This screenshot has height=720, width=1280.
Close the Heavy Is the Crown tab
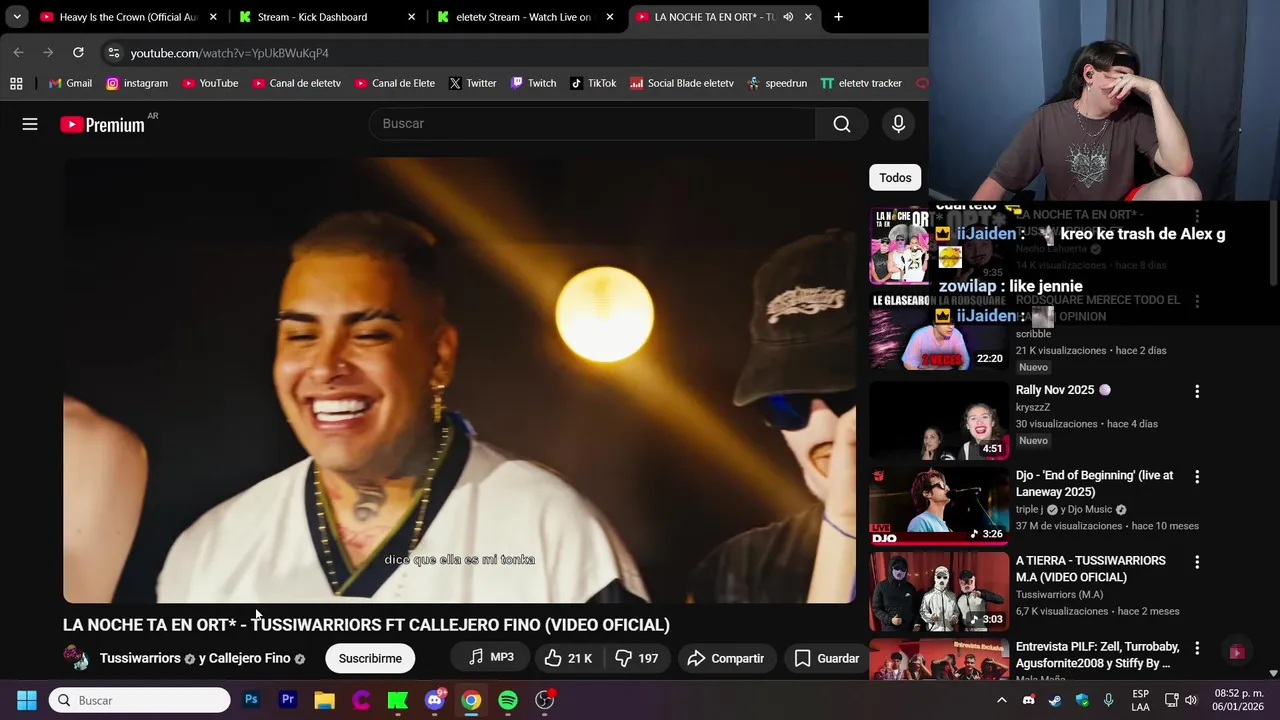[213, 17]
